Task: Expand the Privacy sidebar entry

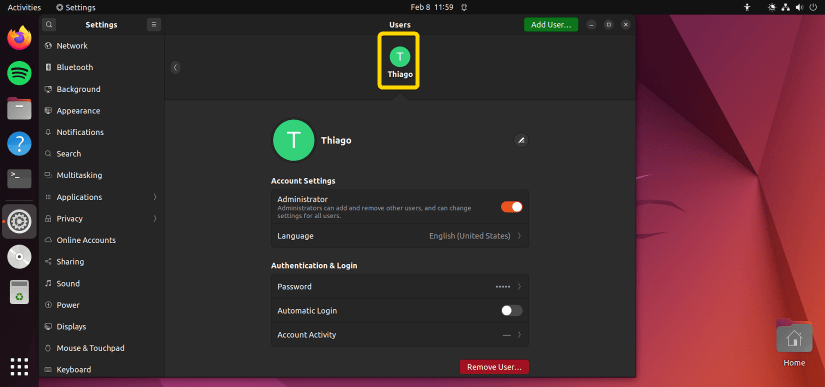Action: tap(102, 219)
